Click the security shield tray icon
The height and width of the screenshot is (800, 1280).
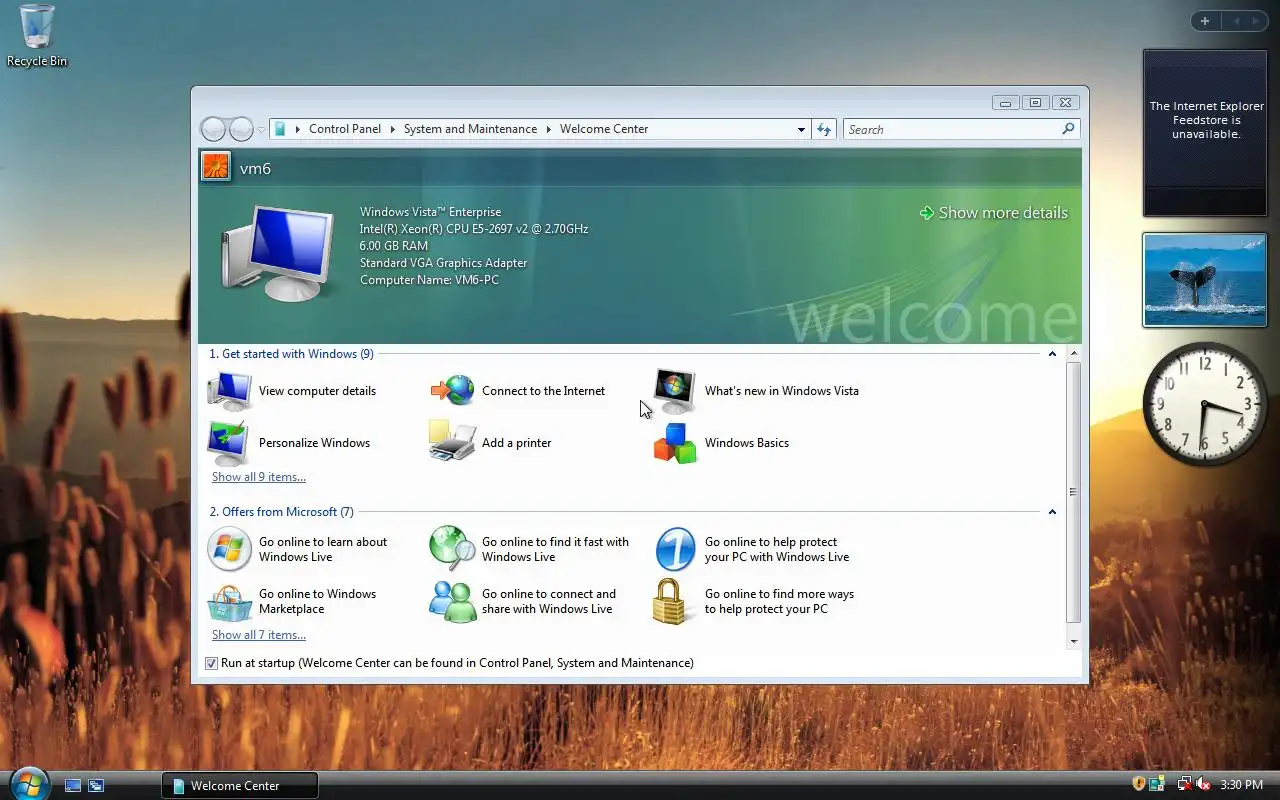(x=1139, y=785)
